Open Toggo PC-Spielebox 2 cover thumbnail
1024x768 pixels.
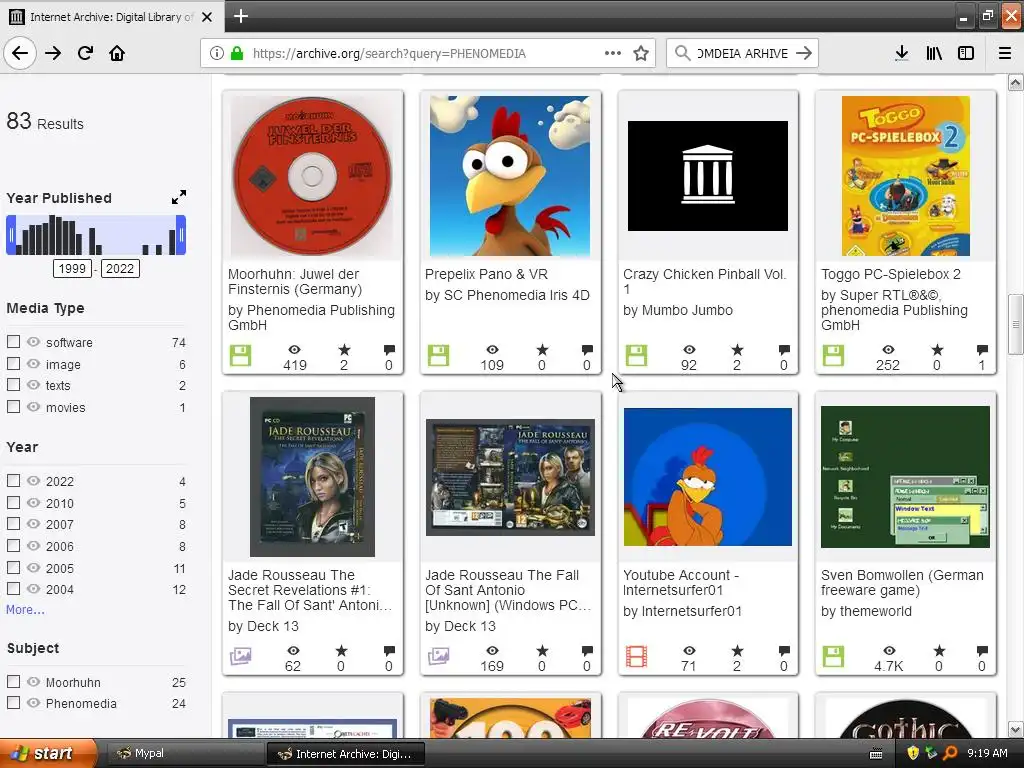click(905, 176)
